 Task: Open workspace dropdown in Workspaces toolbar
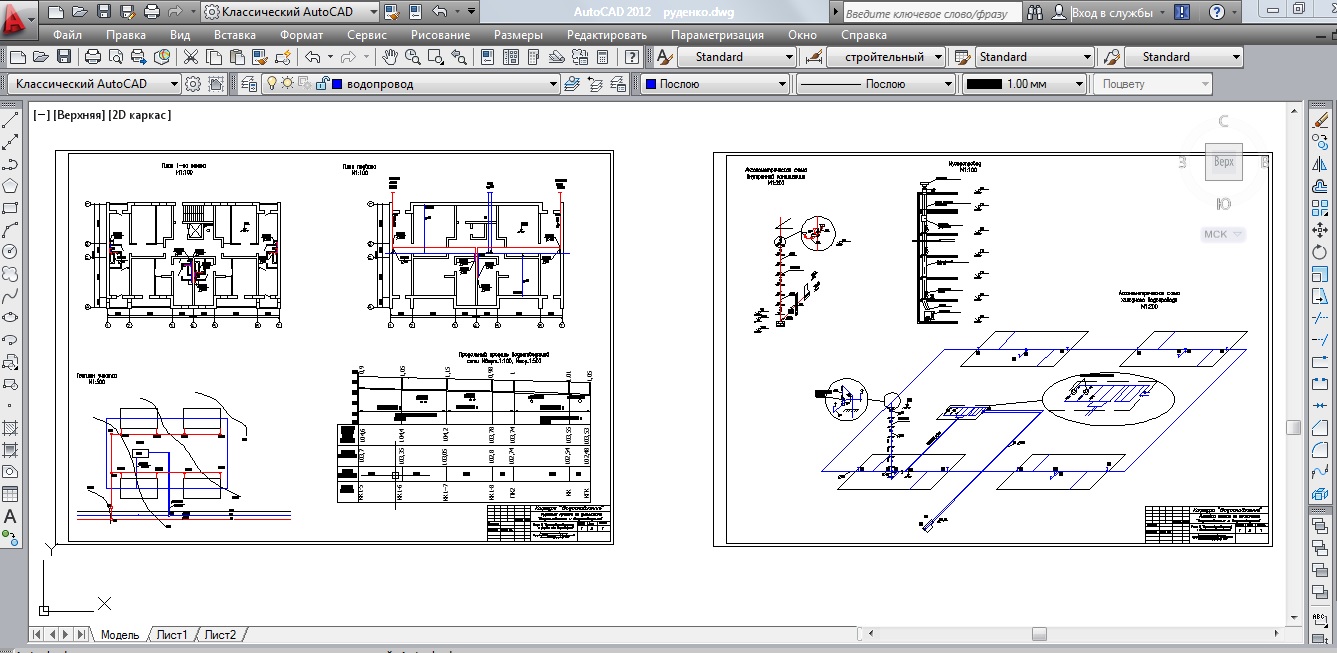click(x=94, y=84)
